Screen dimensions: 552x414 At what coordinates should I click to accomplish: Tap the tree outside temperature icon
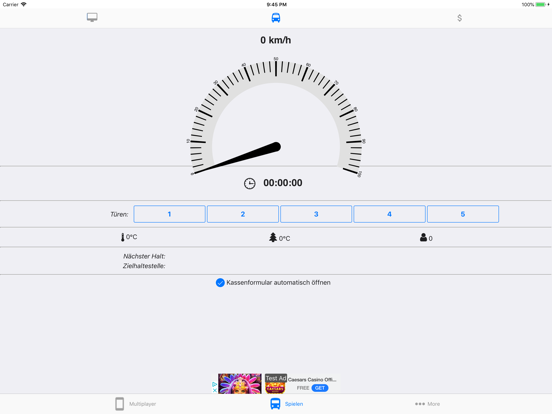(273, 238)
